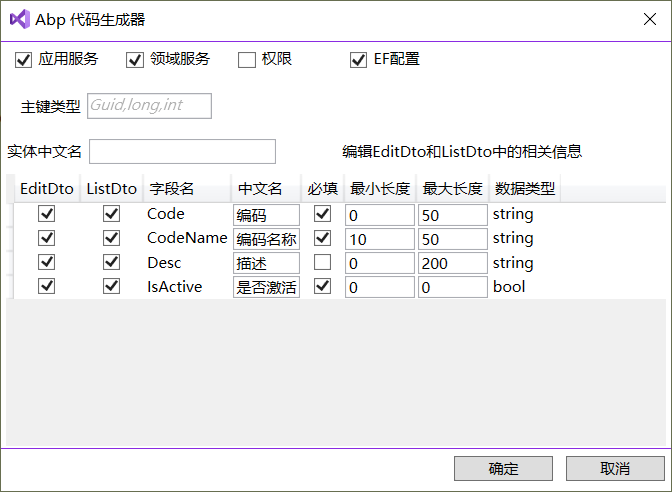Click max length field of IsActive row
Viewport: 672px width, 492px height.
click(x=453, y=287)
